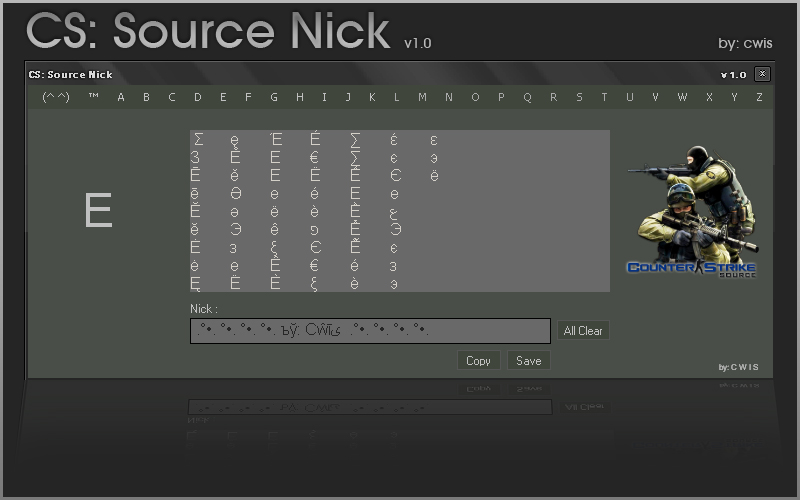800x500 pixels.
Task: Pick the top-left Σ character in grid
Action: tap(198, 140)
